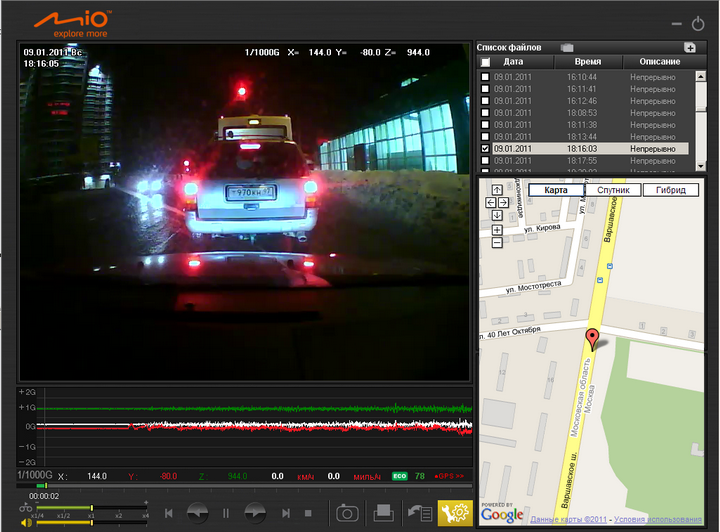Check the 18:08:53 file checkbox
This screenshot has height=532, width=720.
(x=485, y=113)
